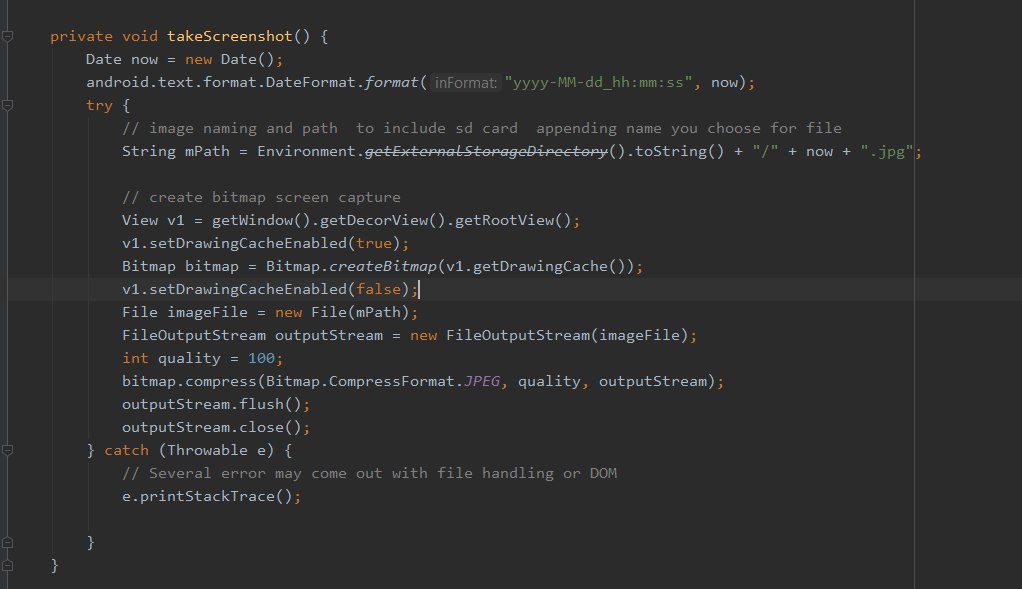Click the 'create bitmap screen capture' comment
This screenshot has width=1022, height=589.
[x=261, y=197]
